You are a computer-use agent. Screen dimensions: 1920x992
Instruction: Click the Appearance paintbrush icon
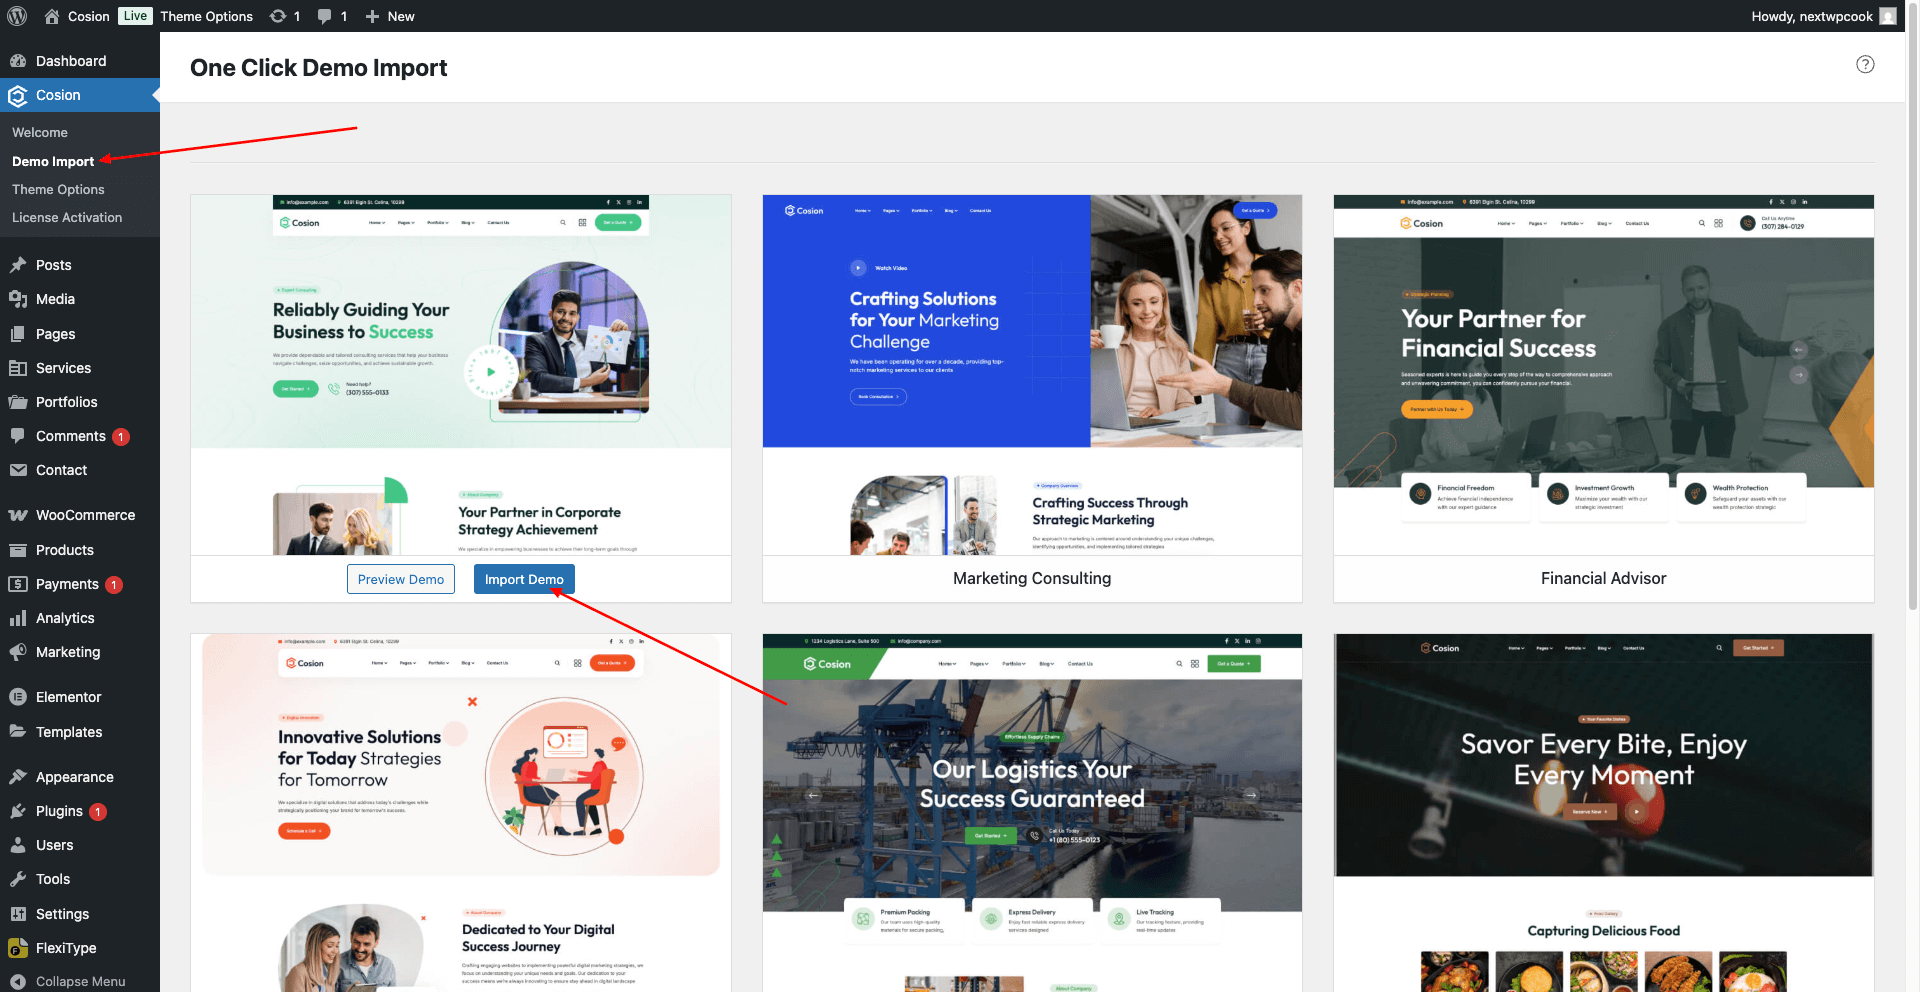(x=18, y=777)
